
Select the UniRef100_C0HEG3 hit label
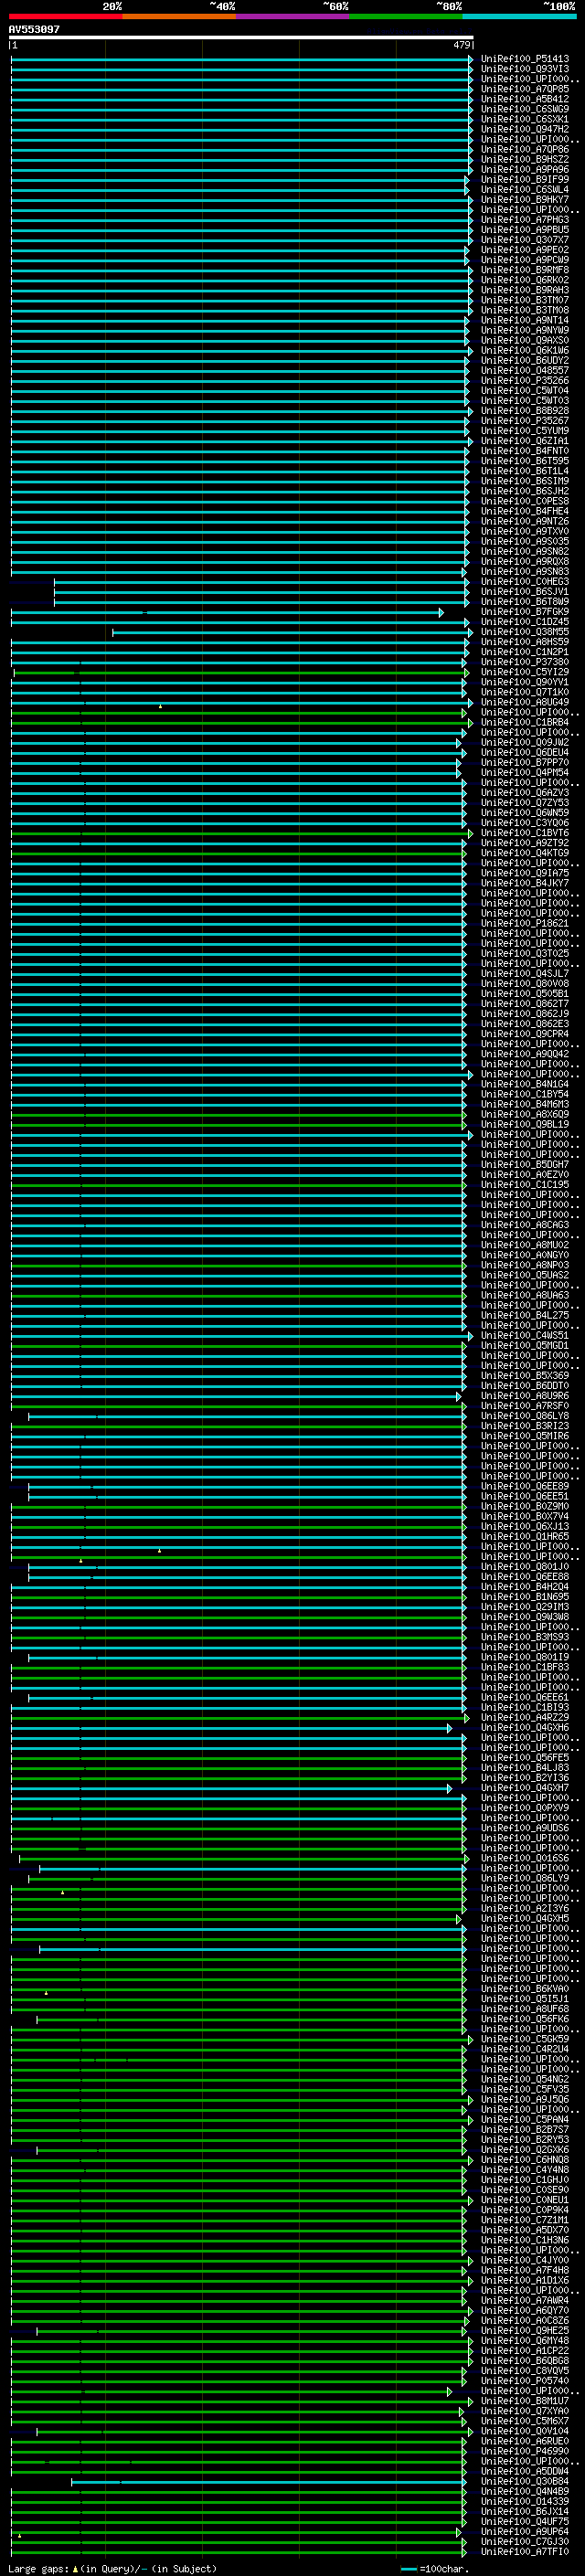(524, 581)
